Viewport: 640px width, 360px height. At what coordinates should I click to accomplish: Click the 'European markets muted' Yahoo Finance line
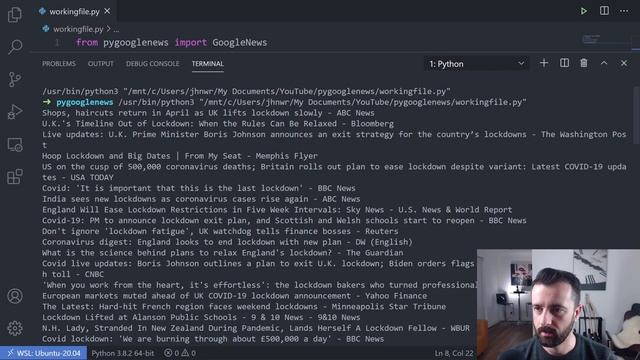(235, 296)
